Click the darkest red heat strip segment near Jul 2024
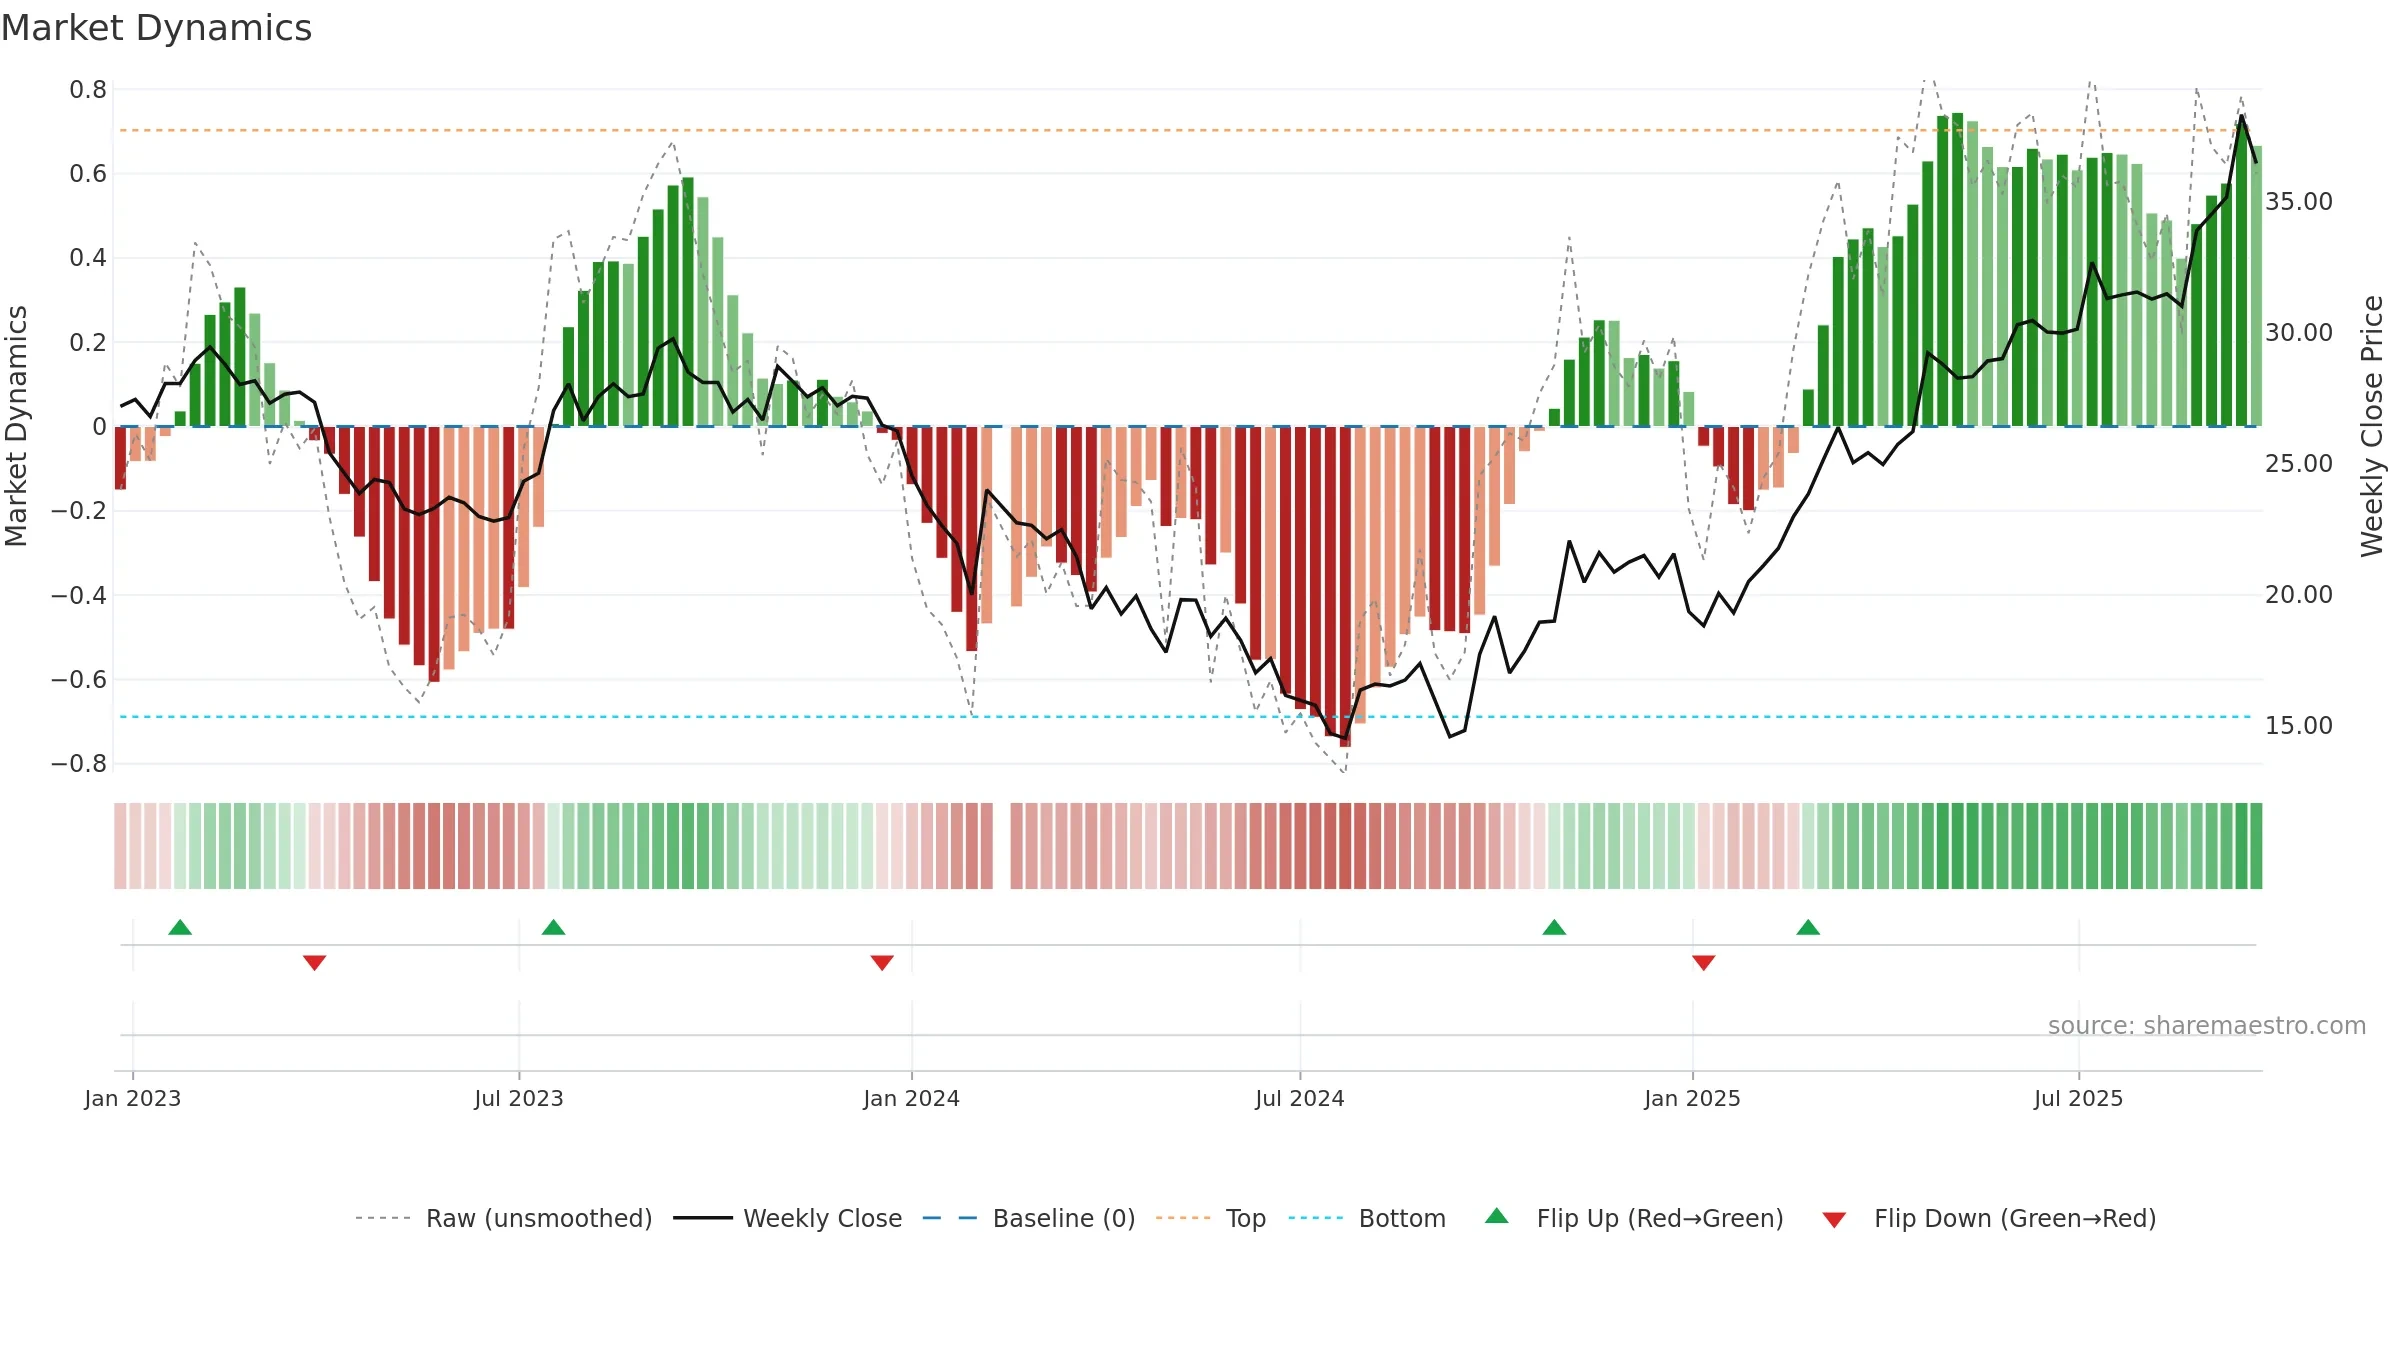 point(1345,846)
